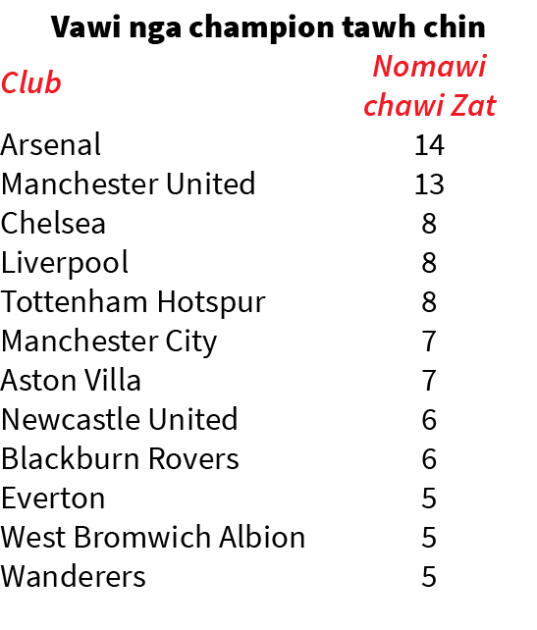Click the Newcastle United entry
Viewport: 537px width, 630px height.
[x=120, y=419]
